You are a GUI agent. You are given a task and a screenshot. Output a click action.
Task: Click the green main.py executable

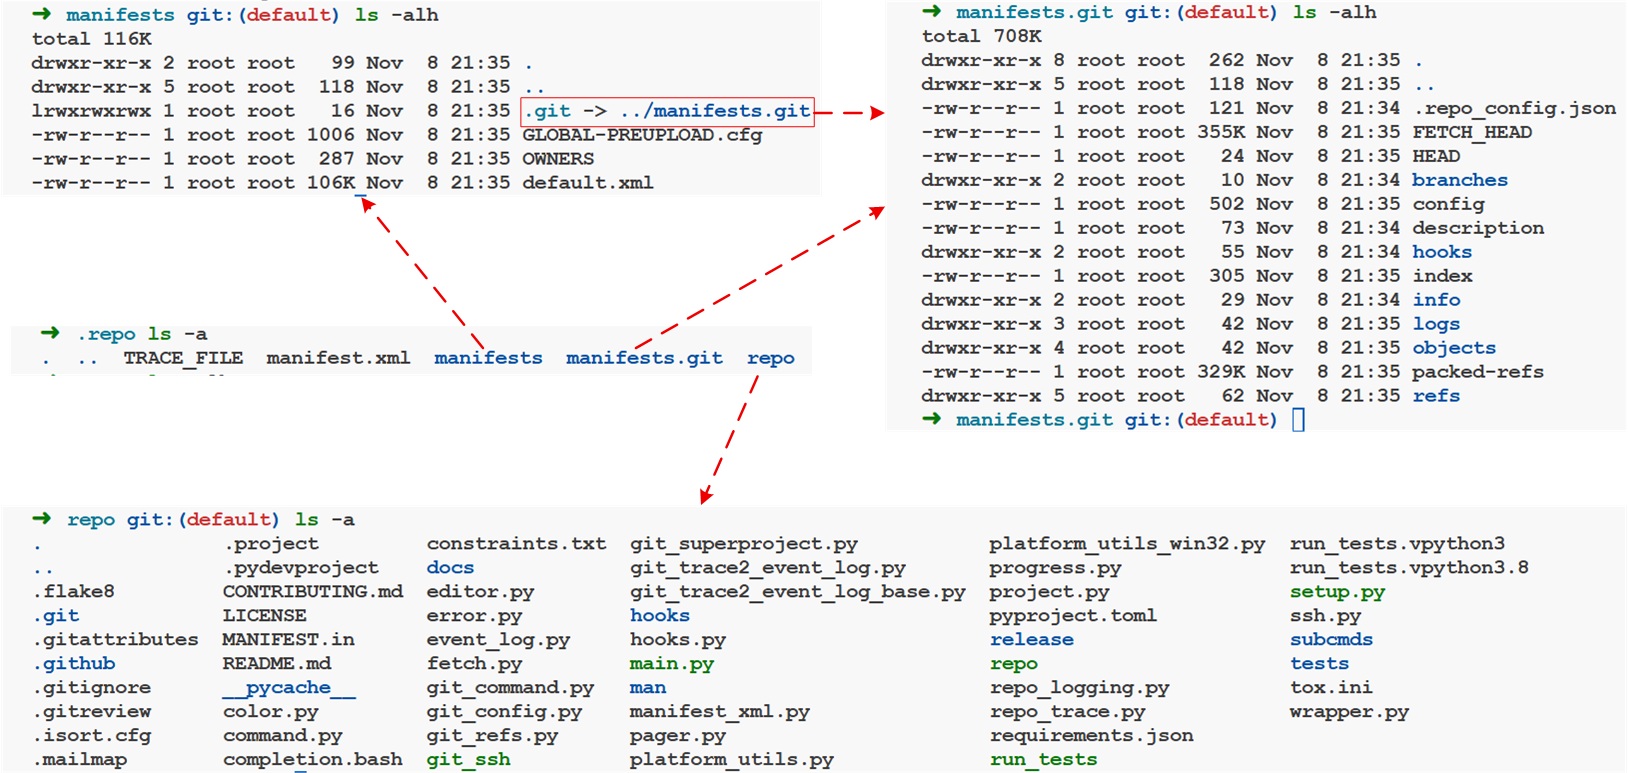click(x=671, y=664)
